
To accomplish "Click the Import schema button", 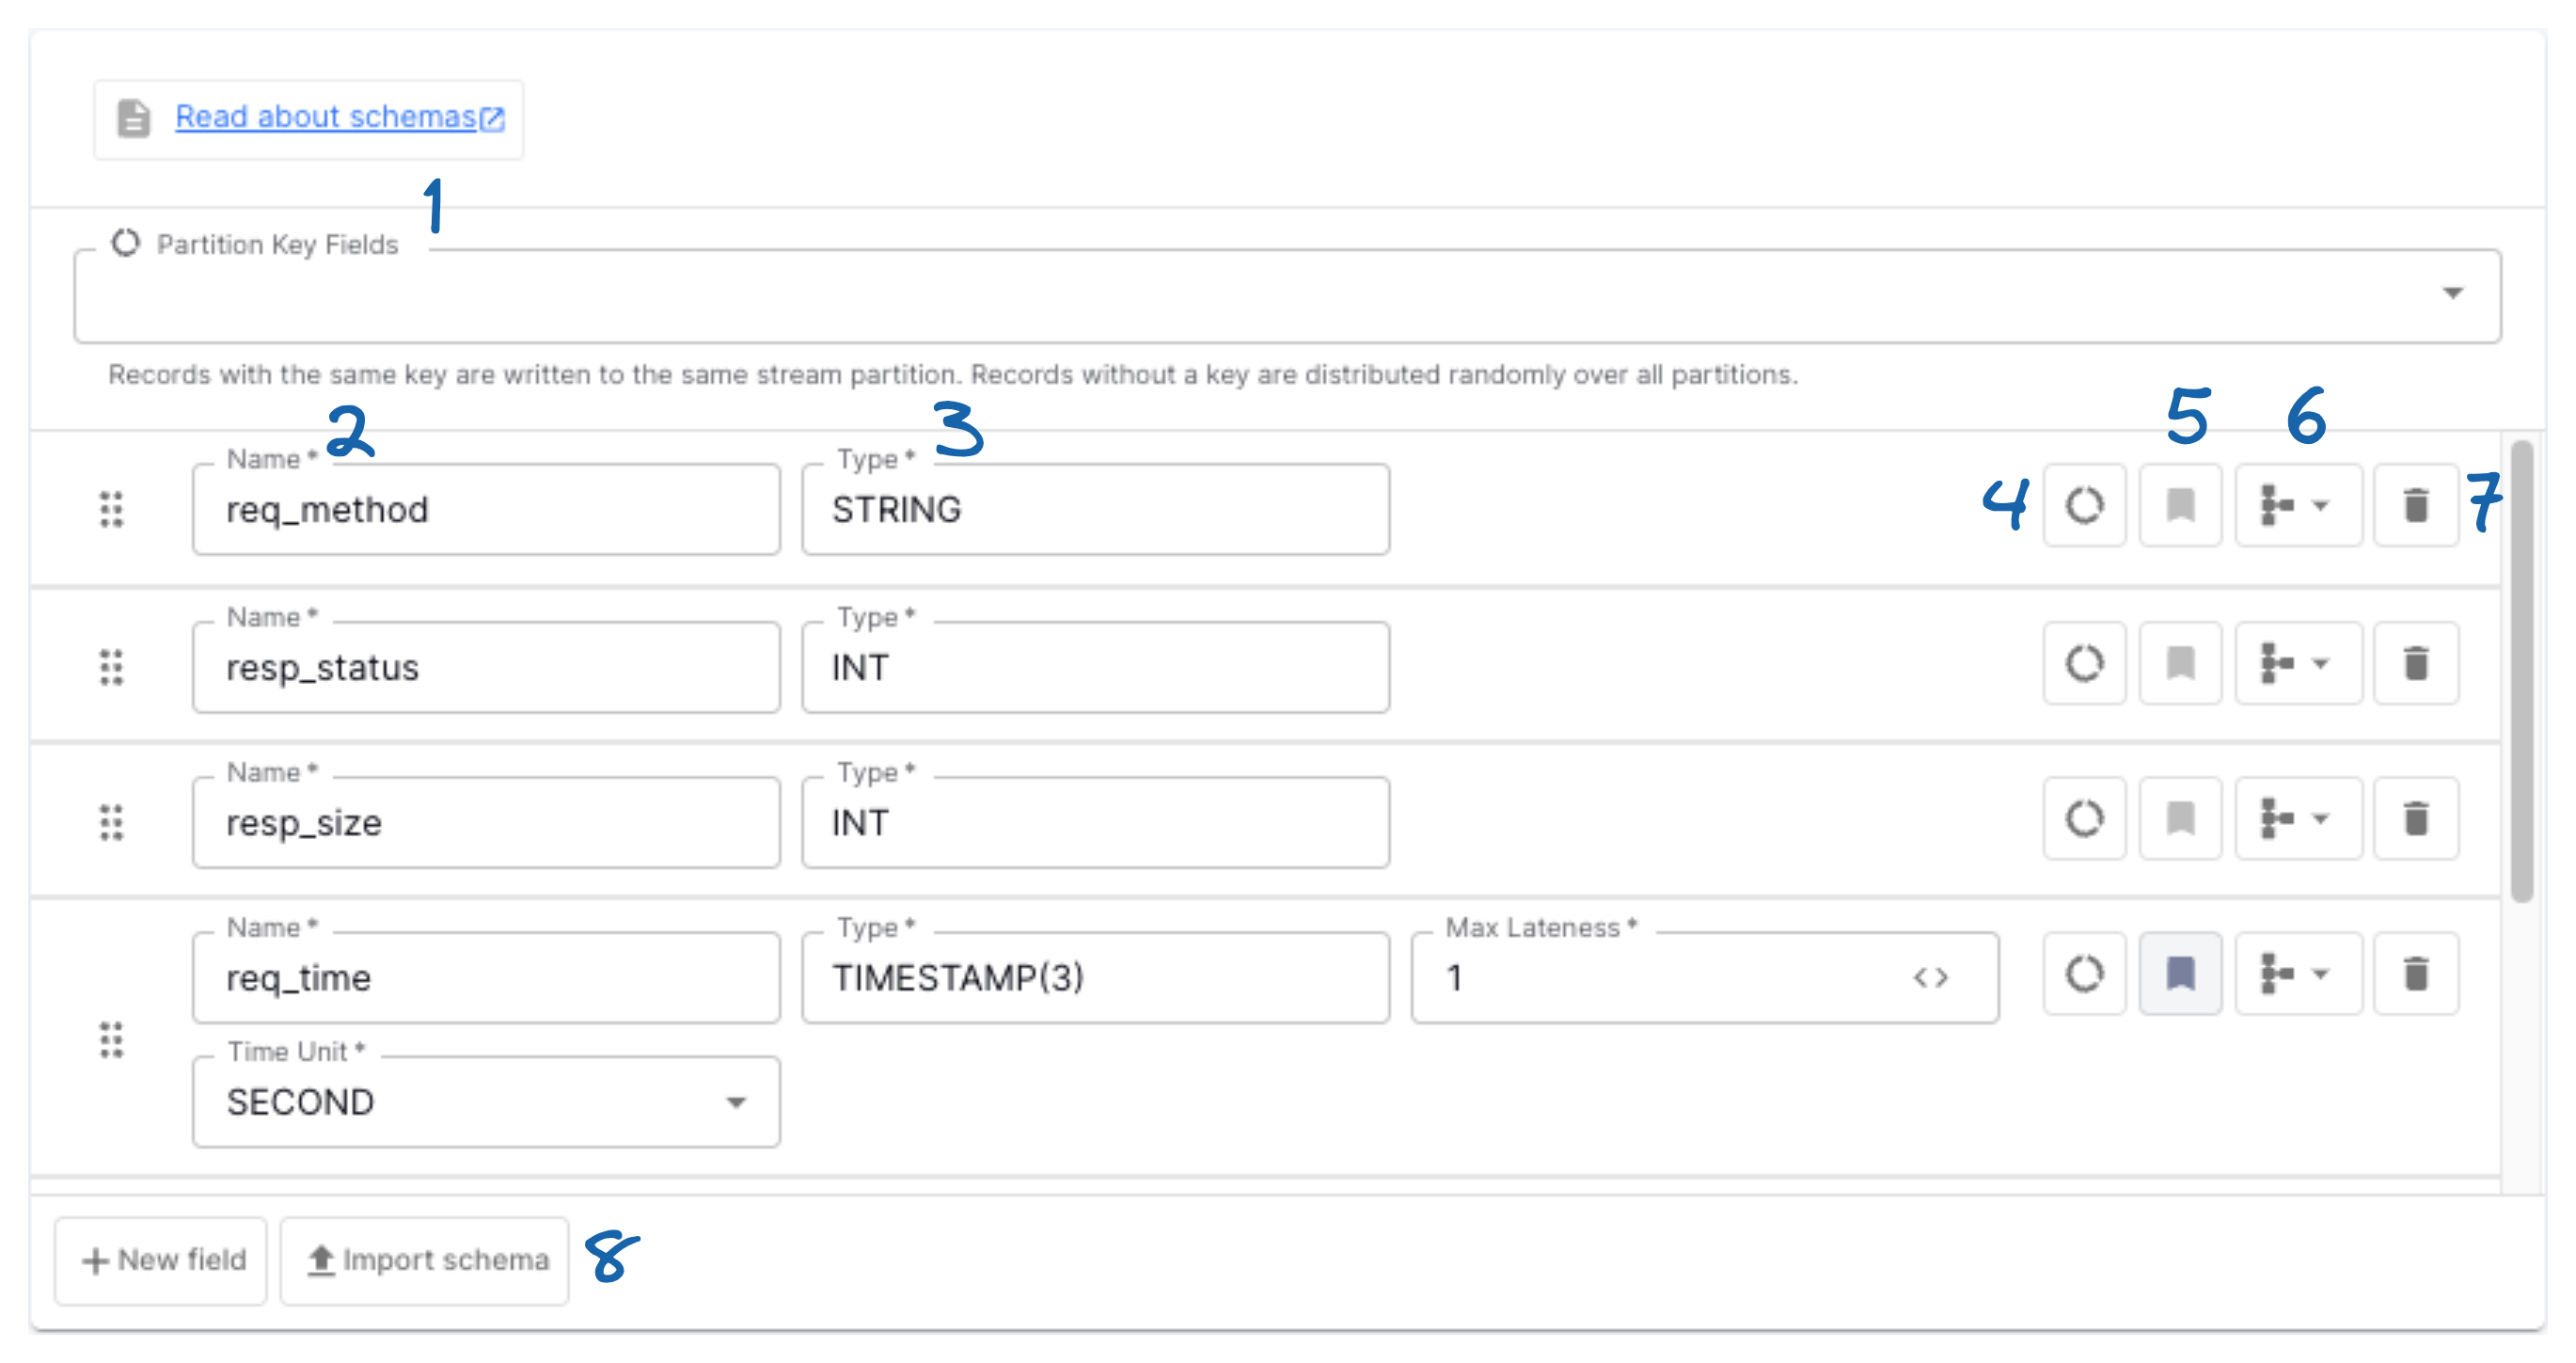I will (425, 1260).
